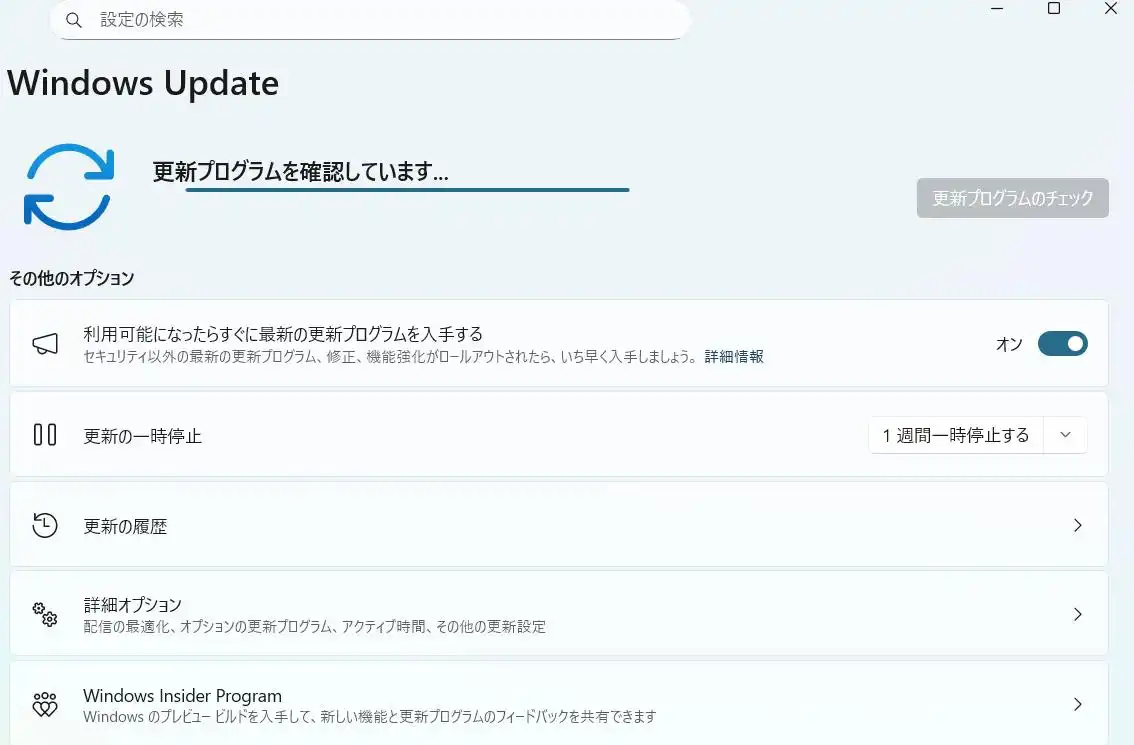The height and width of the screenshot is (745, 1134).
Task: Click the pause icon beside 更新の一時停止
Action: click(x=45, y=435)
